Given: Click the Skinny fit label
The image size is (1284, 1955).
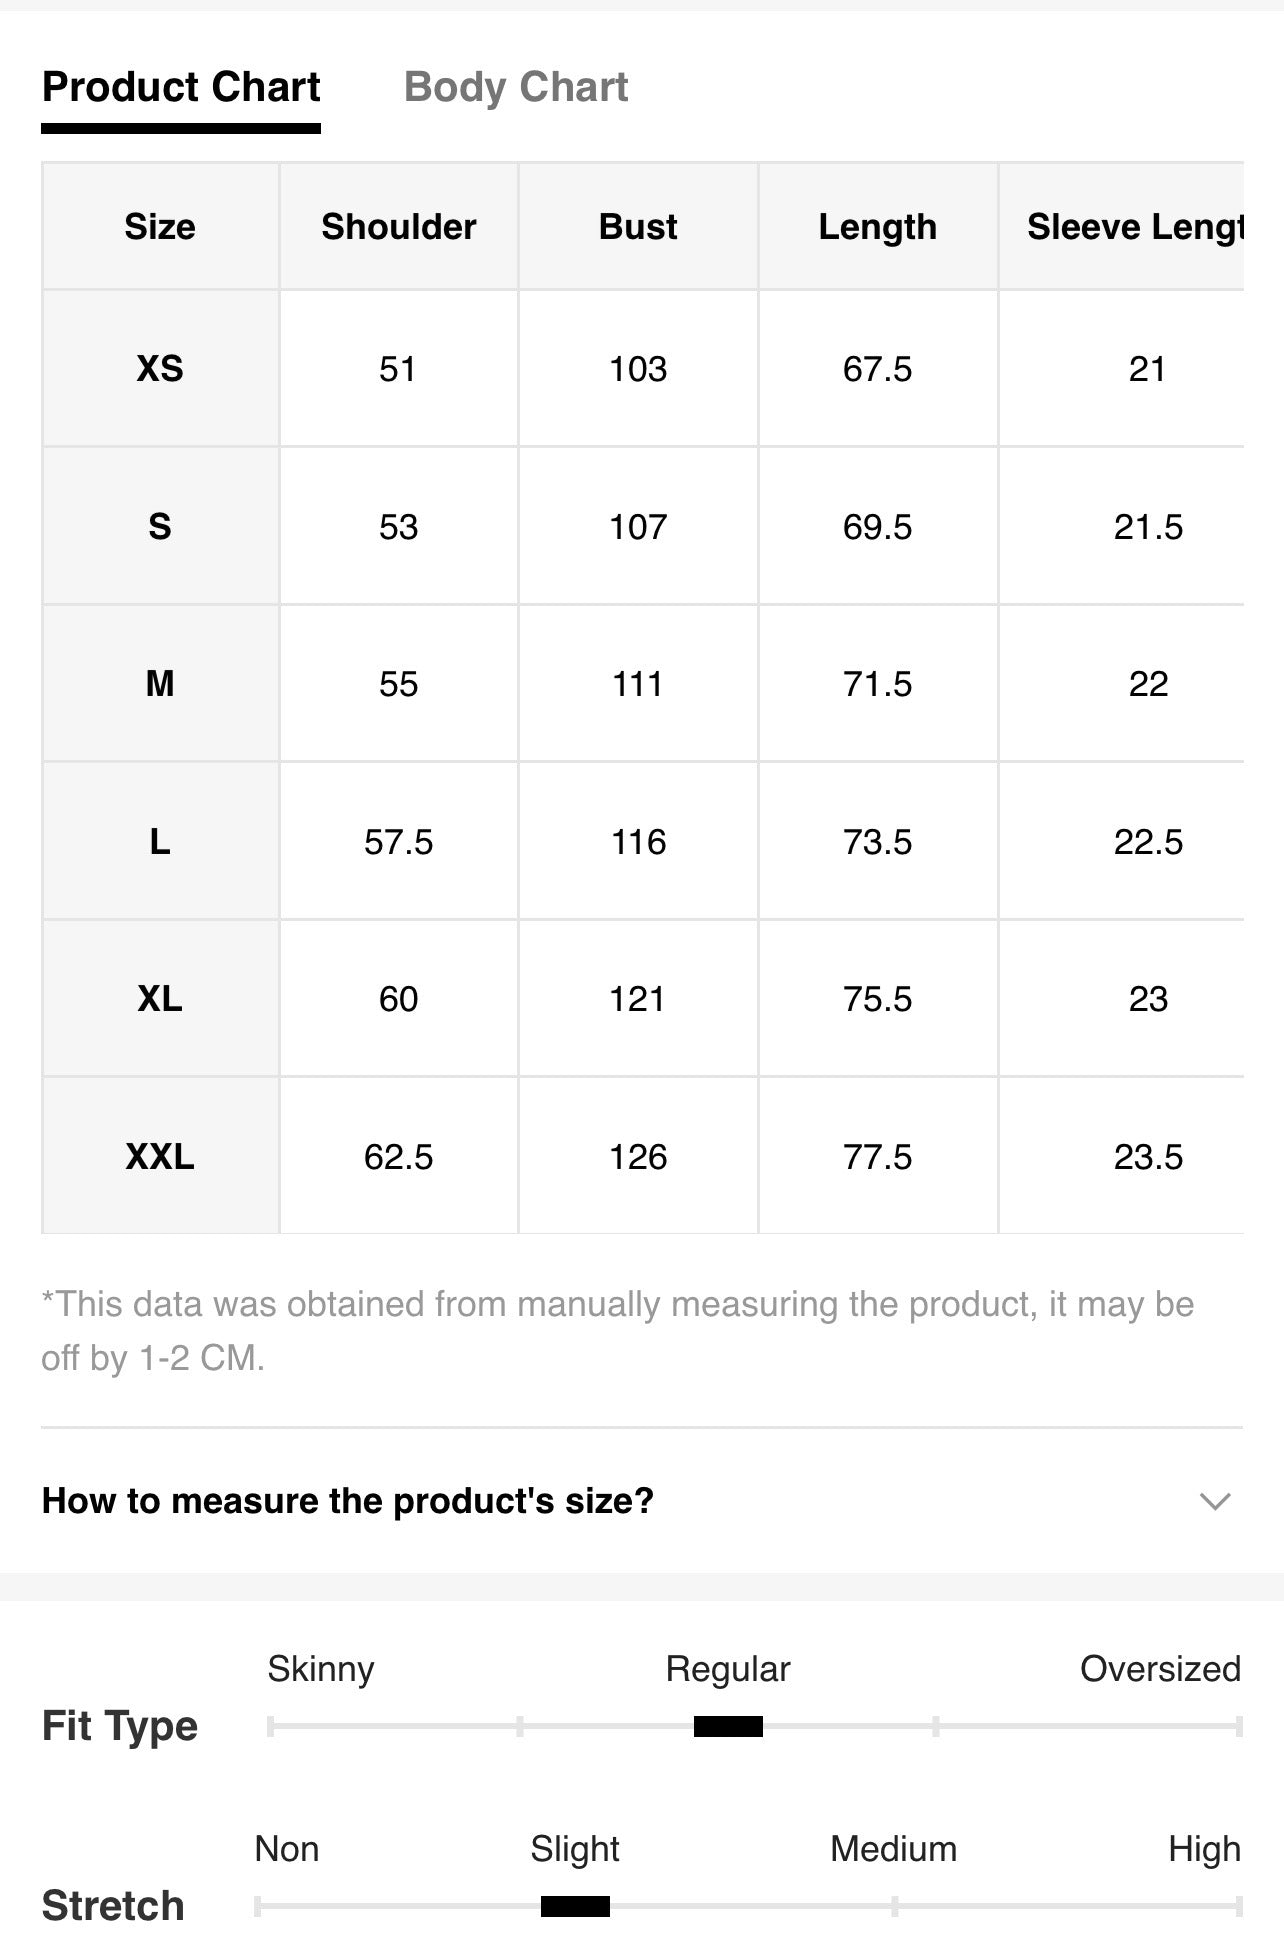Looking at the screenshot, I should (320, 1669).
